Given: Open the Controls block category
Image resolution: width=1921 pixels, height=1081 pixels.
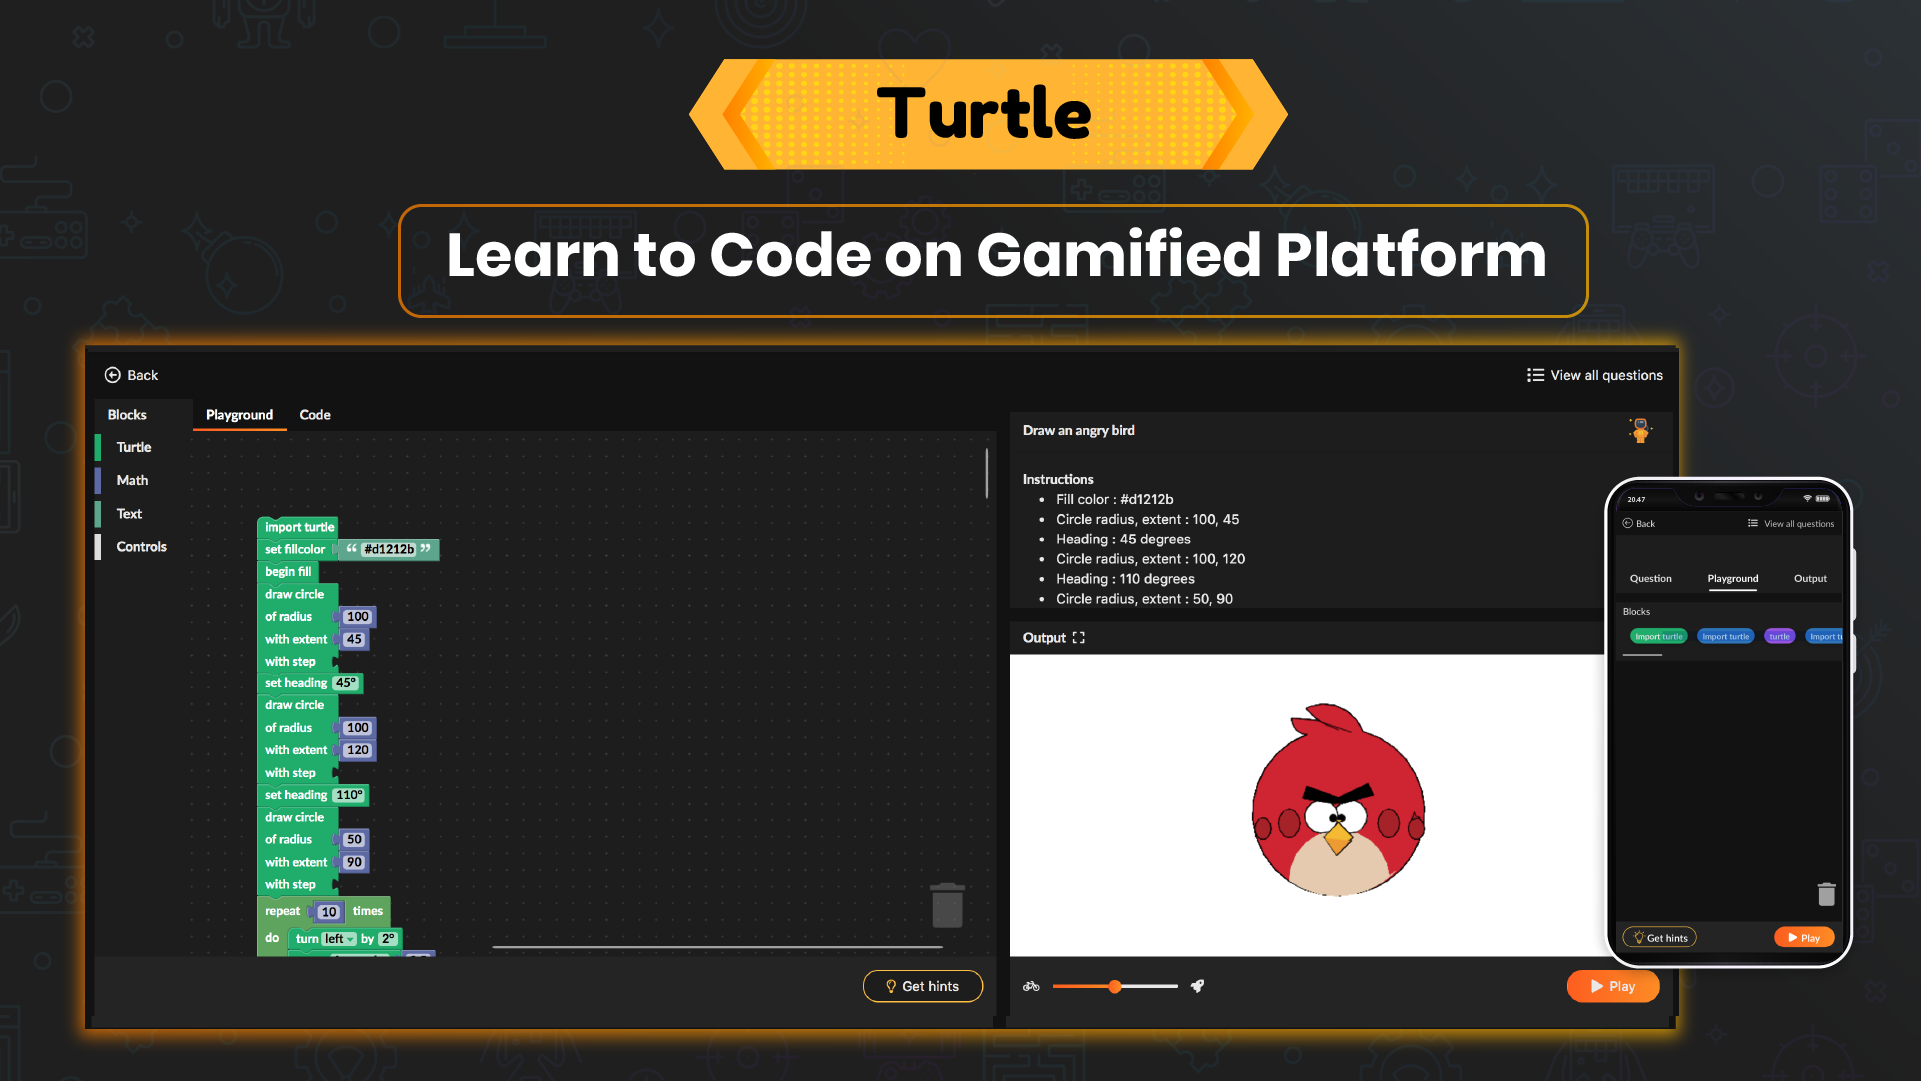Looking at the screenshot, I should [140, 546].
